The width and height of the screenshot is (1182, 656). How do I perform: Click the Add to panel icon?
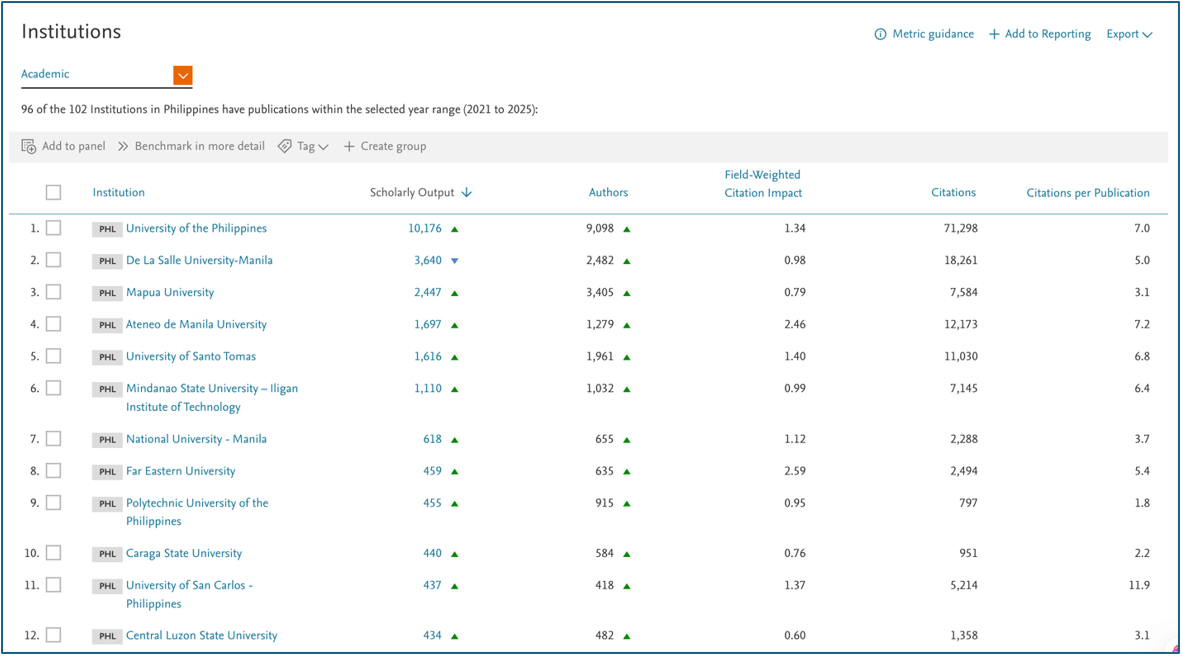coord(29,146)
